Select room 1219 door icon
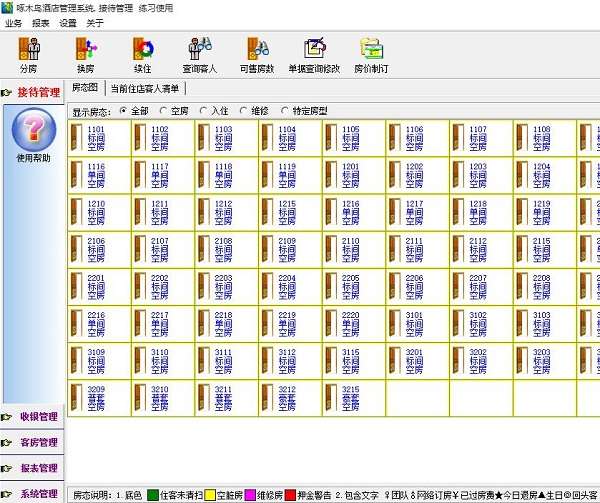Screen dimensions: 600x503 coord(522,212)
